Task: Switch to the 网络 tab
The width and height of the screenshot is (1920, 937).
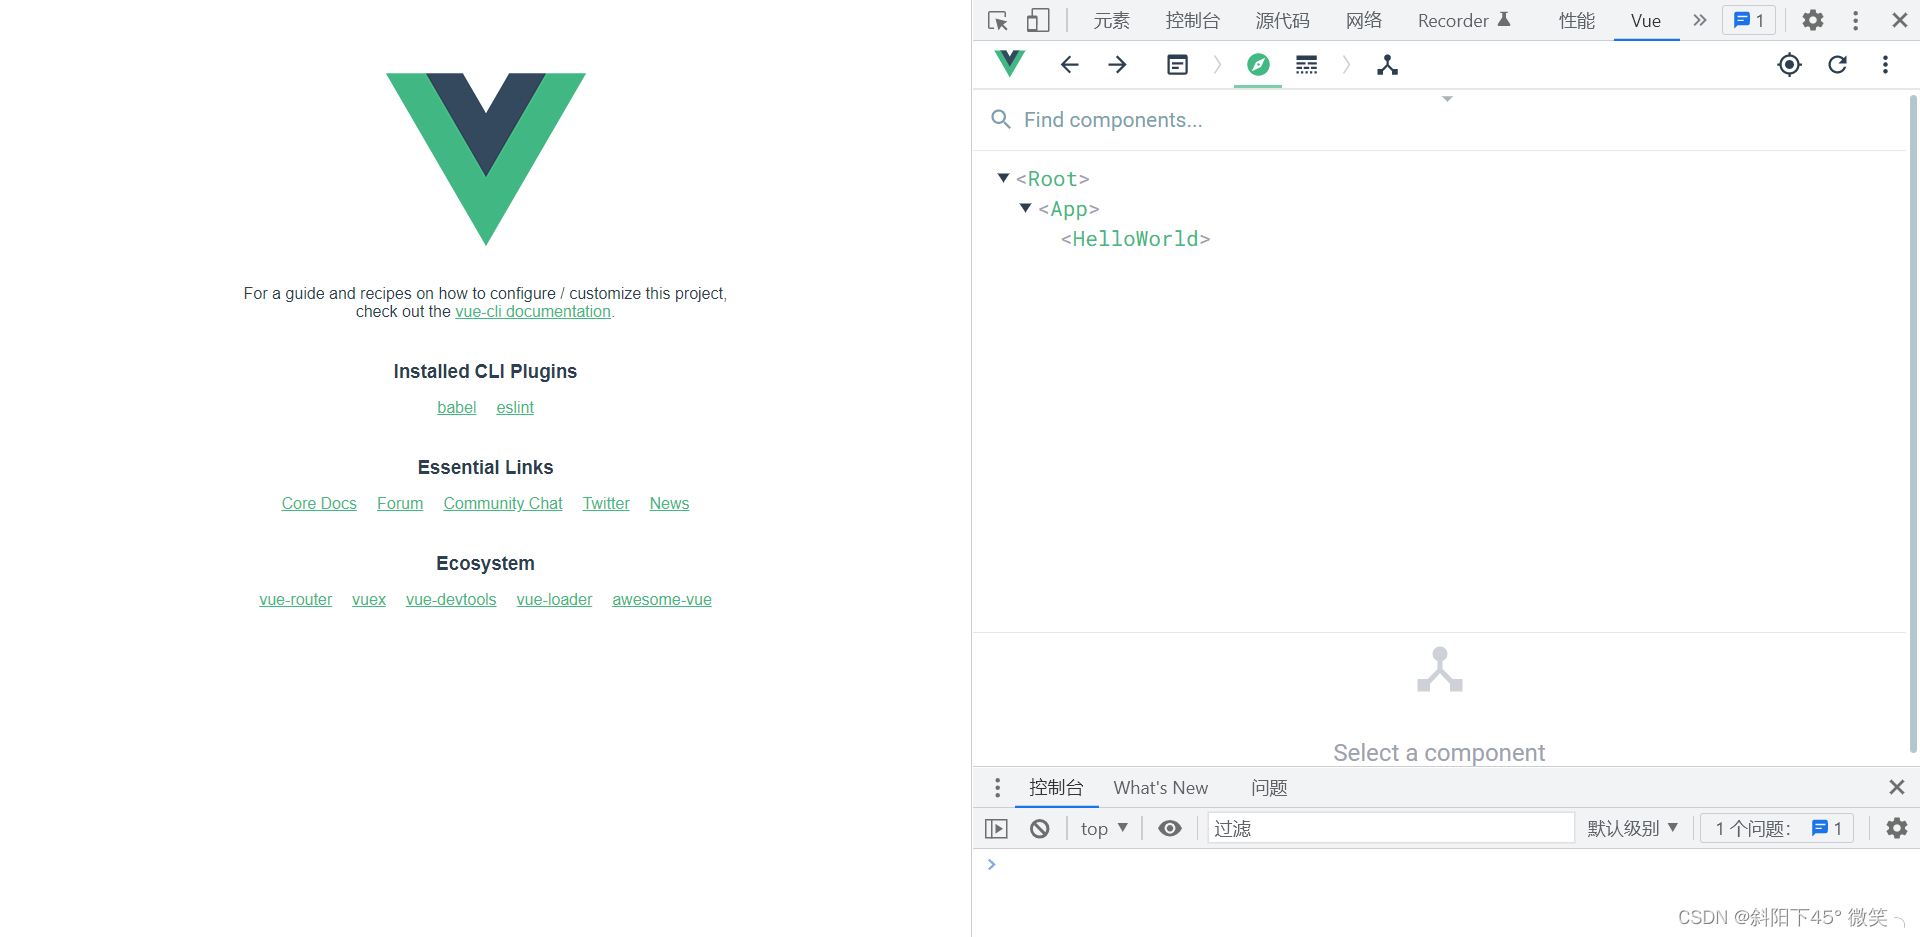Action: tap(1363, 20)
